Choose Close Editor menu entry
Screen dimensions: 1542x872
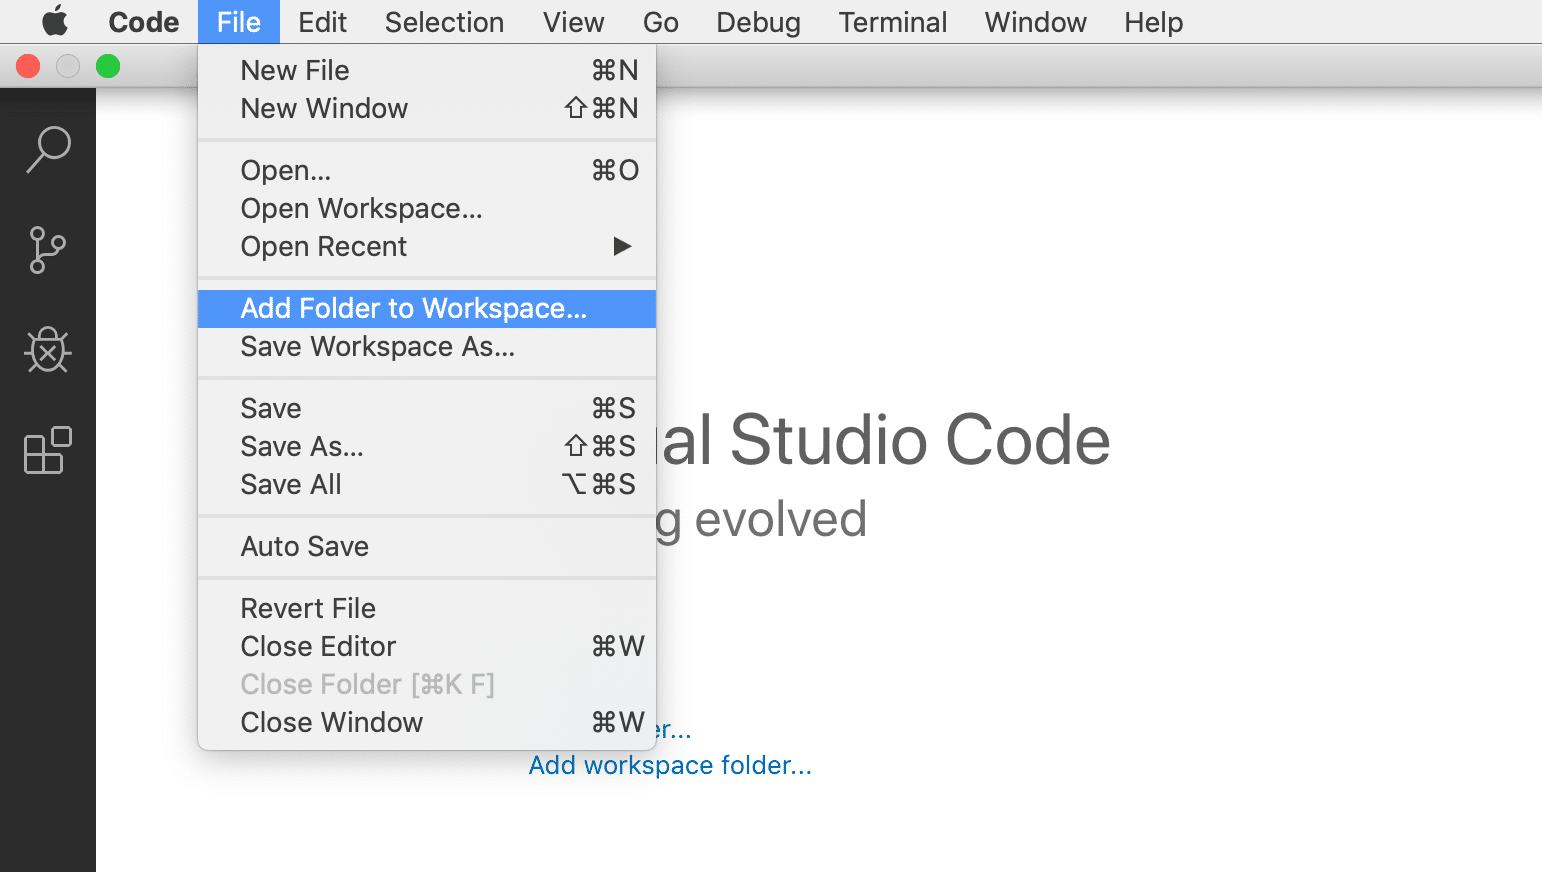(427, 646)
